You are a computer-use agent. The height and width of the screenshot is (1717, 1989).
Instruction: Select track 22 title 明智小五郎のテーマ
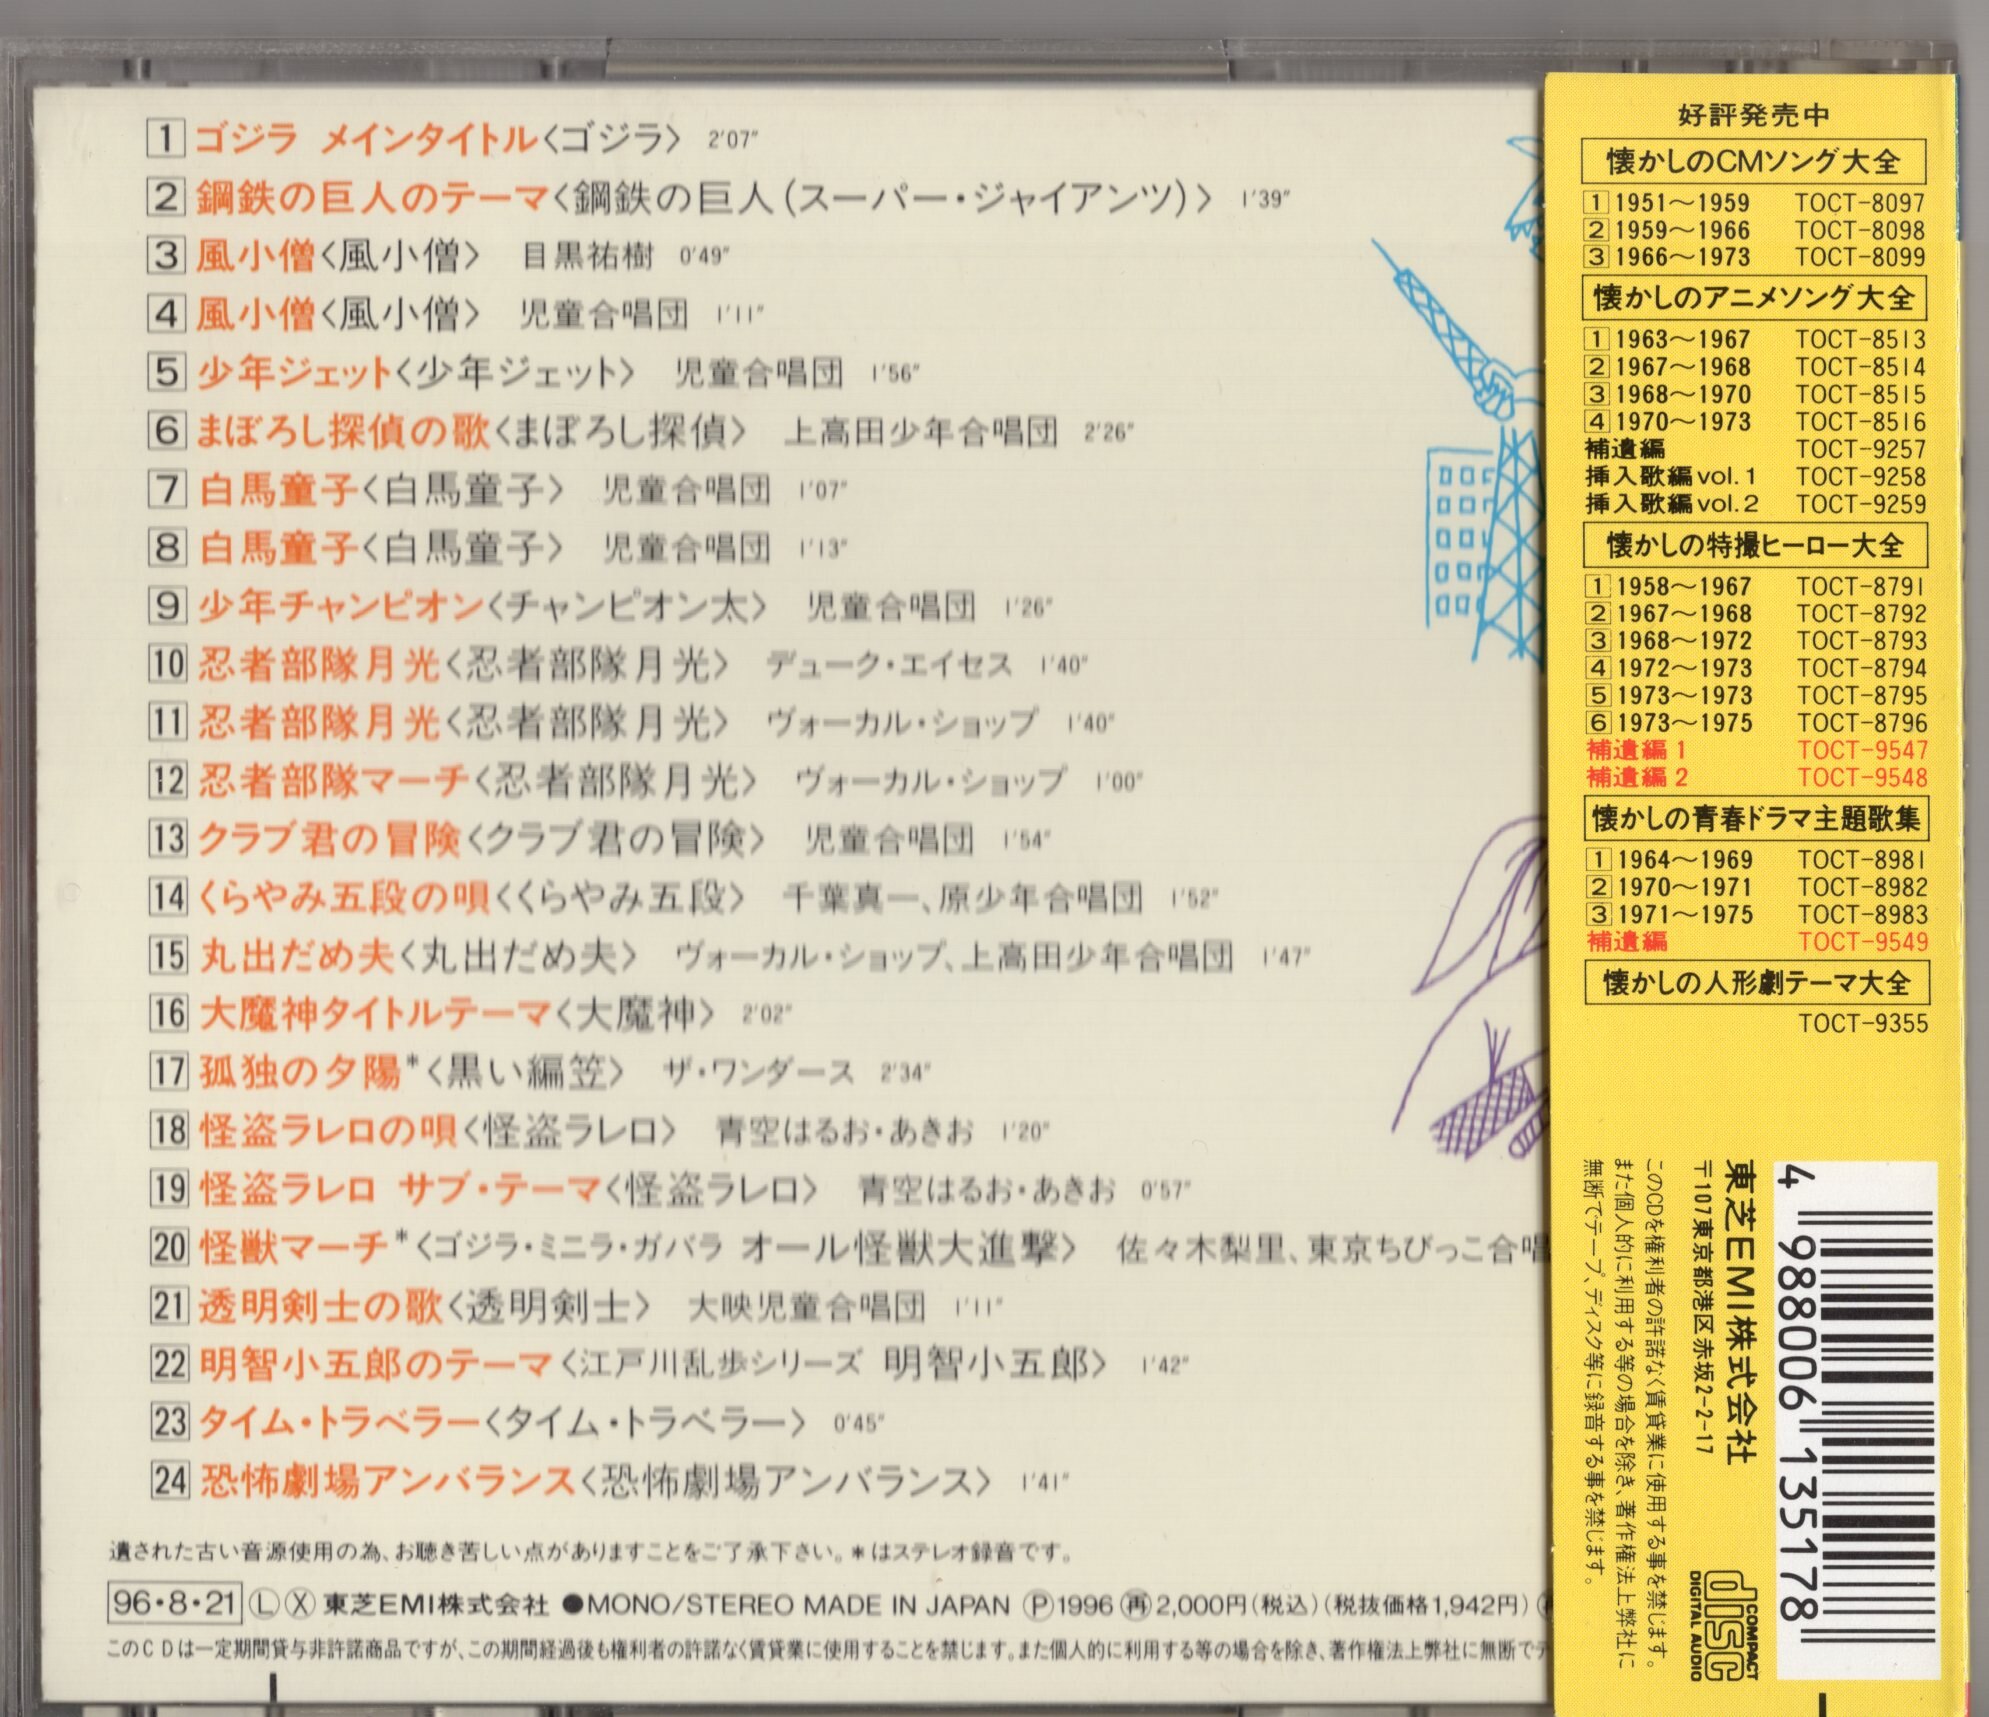376,1364
